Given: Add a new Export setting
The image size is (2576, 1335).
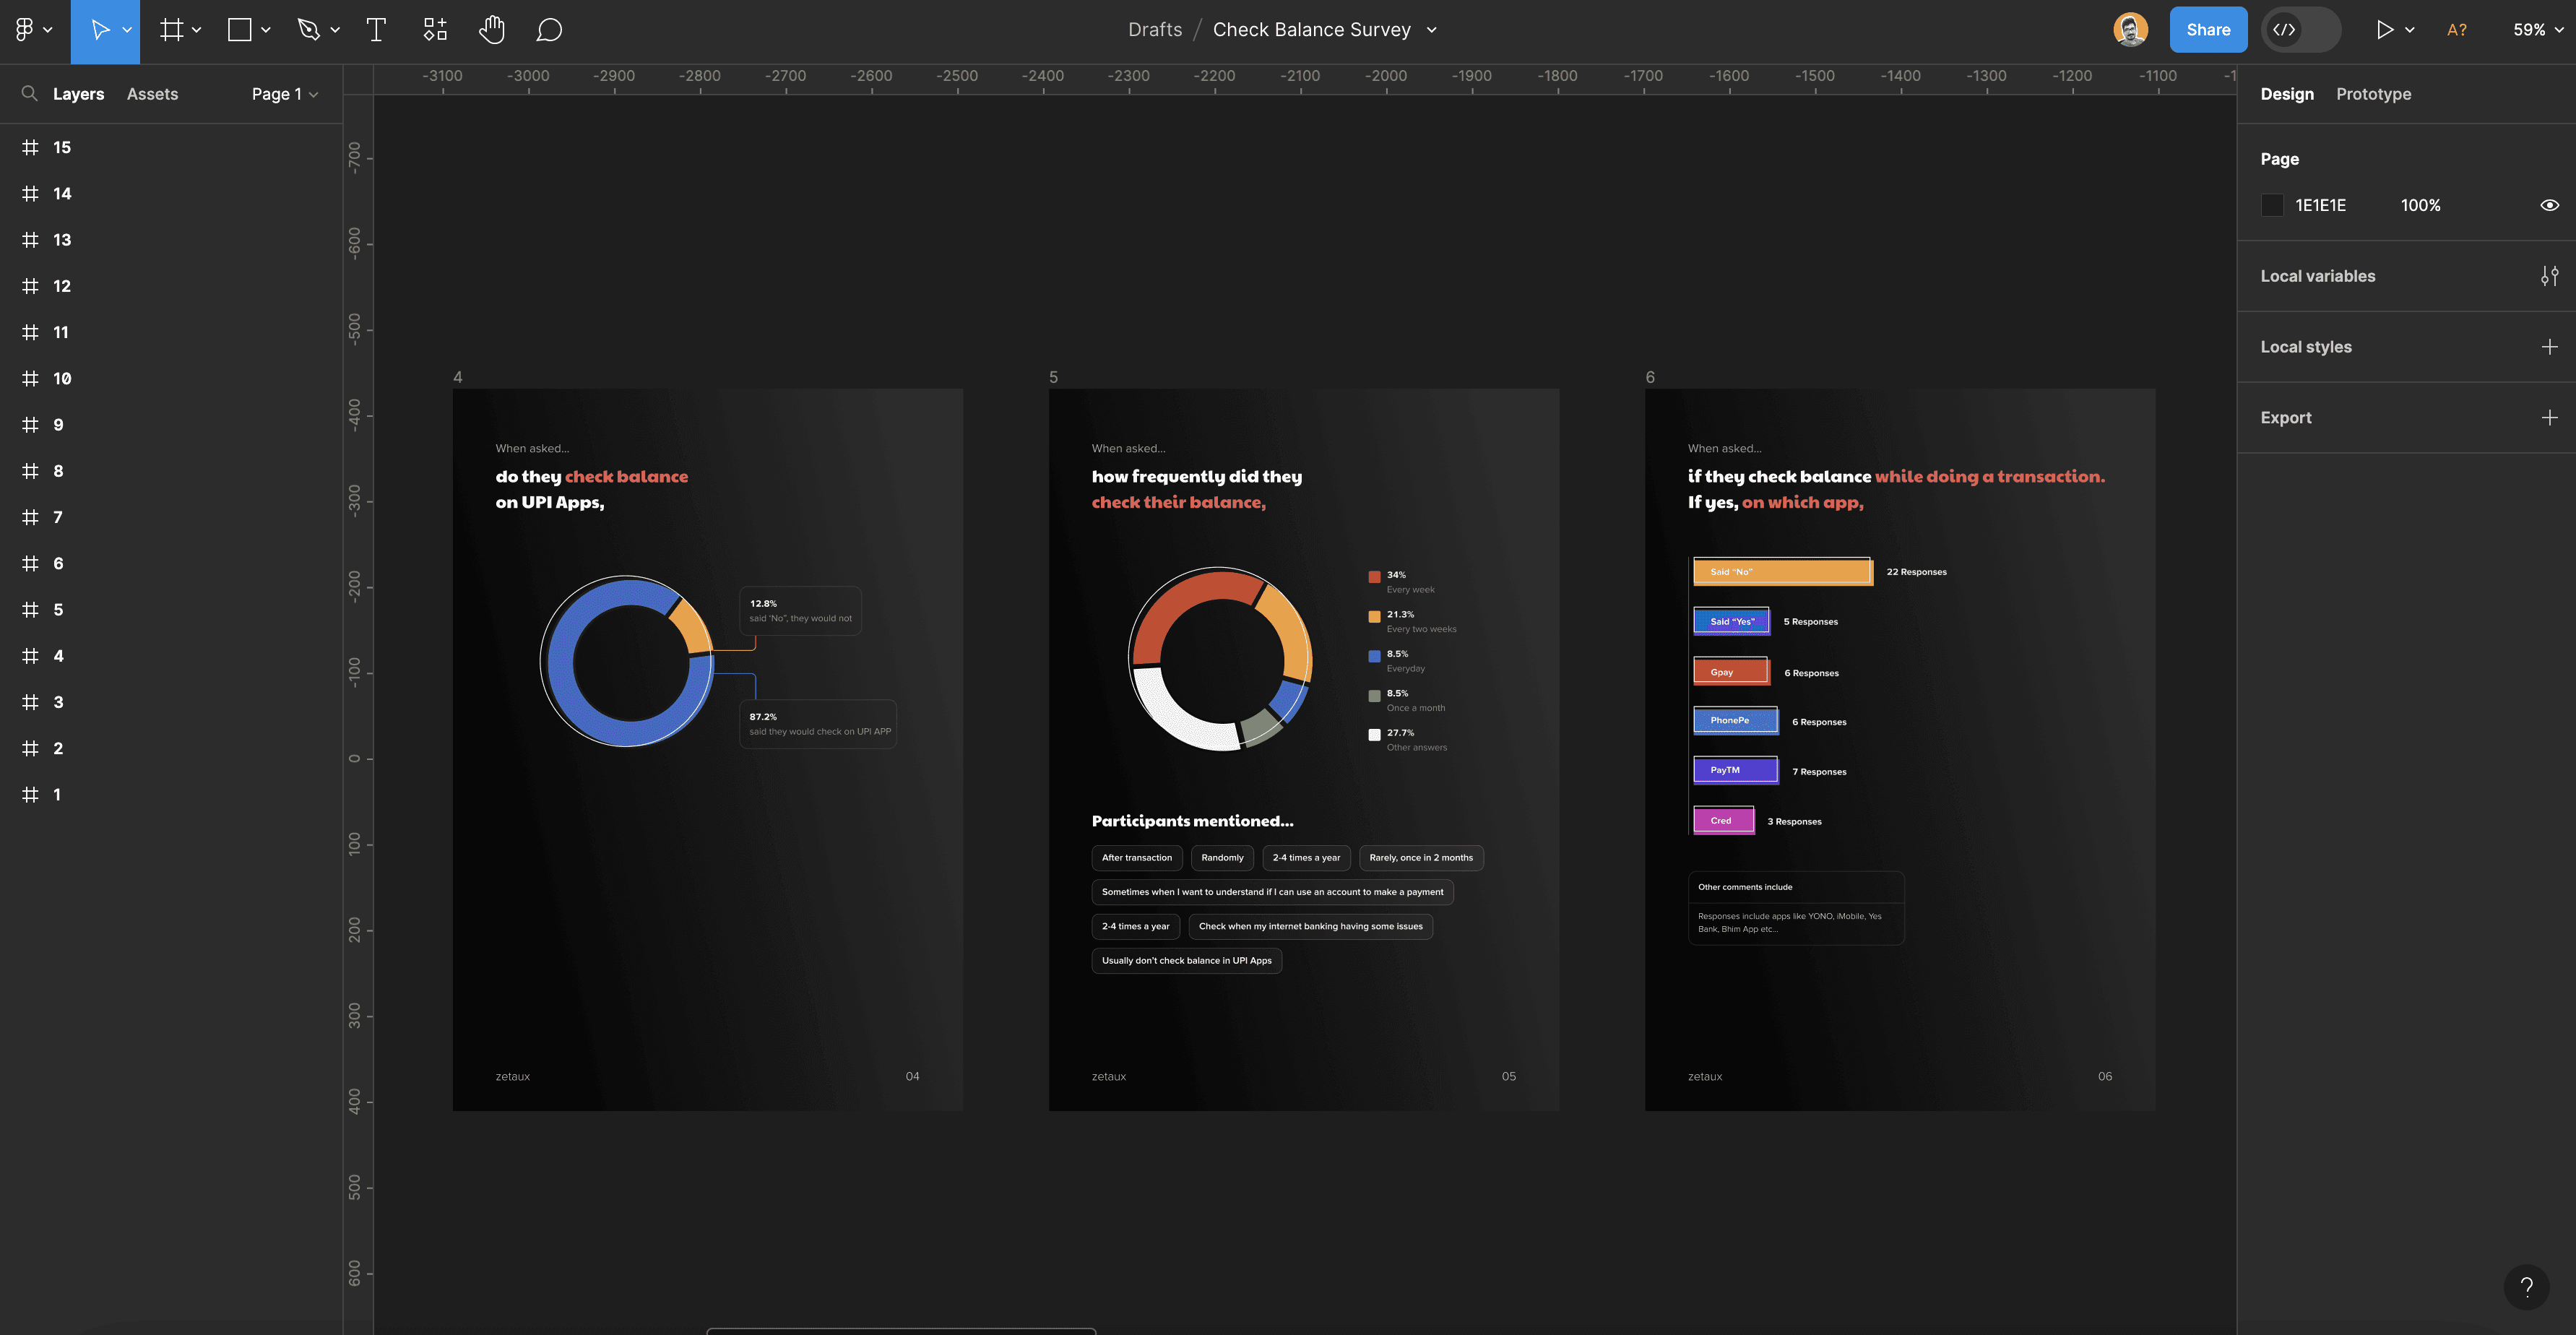Looking at the screenshot, I should coord(2549,418).
